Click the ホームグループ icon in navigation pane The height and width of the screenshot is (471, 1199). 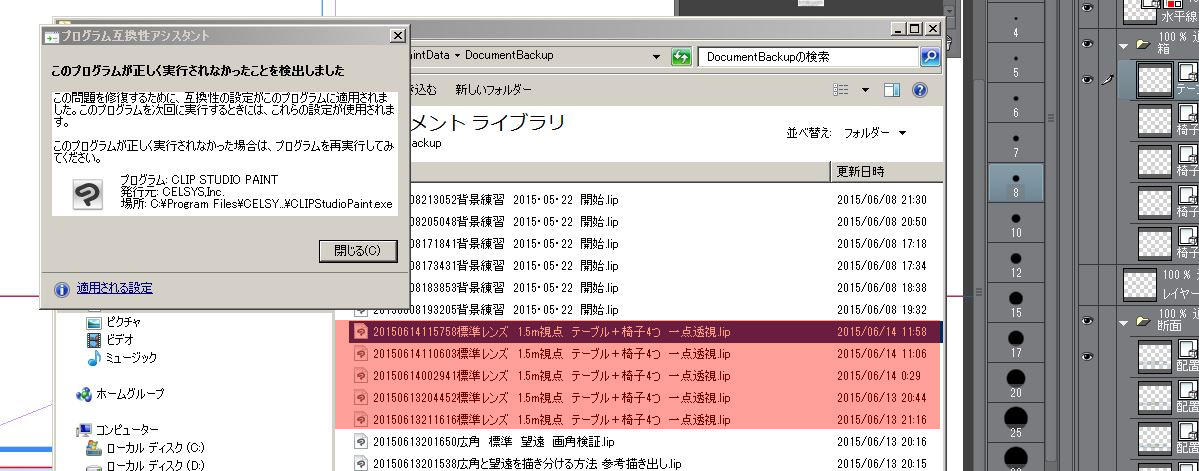(x=84, y=395)
